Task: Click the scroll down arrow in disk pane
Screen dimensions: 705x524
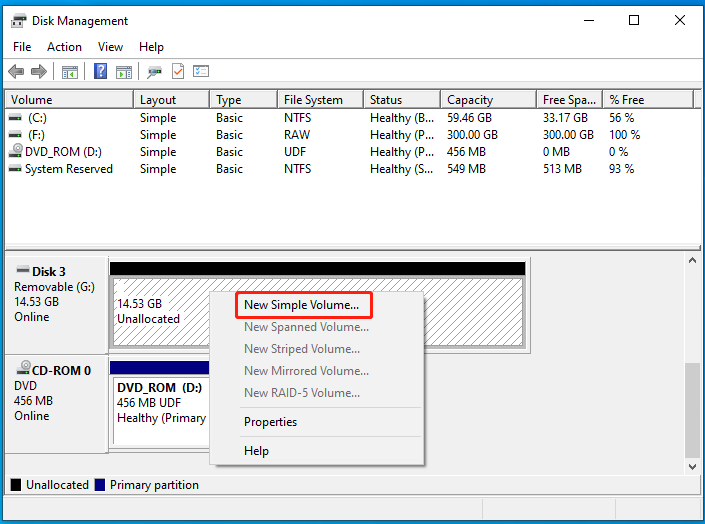Action: click(692, 467)
